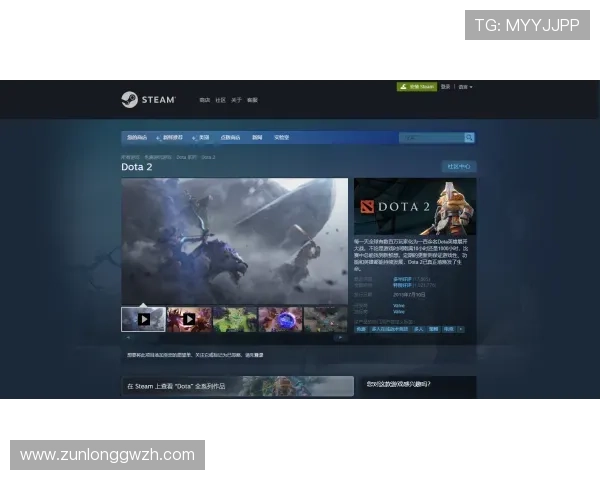The width and height of the screenshot is (600, 480).
Task: Click the thumbnail strip scrollbar track
Action: point(234,338)
